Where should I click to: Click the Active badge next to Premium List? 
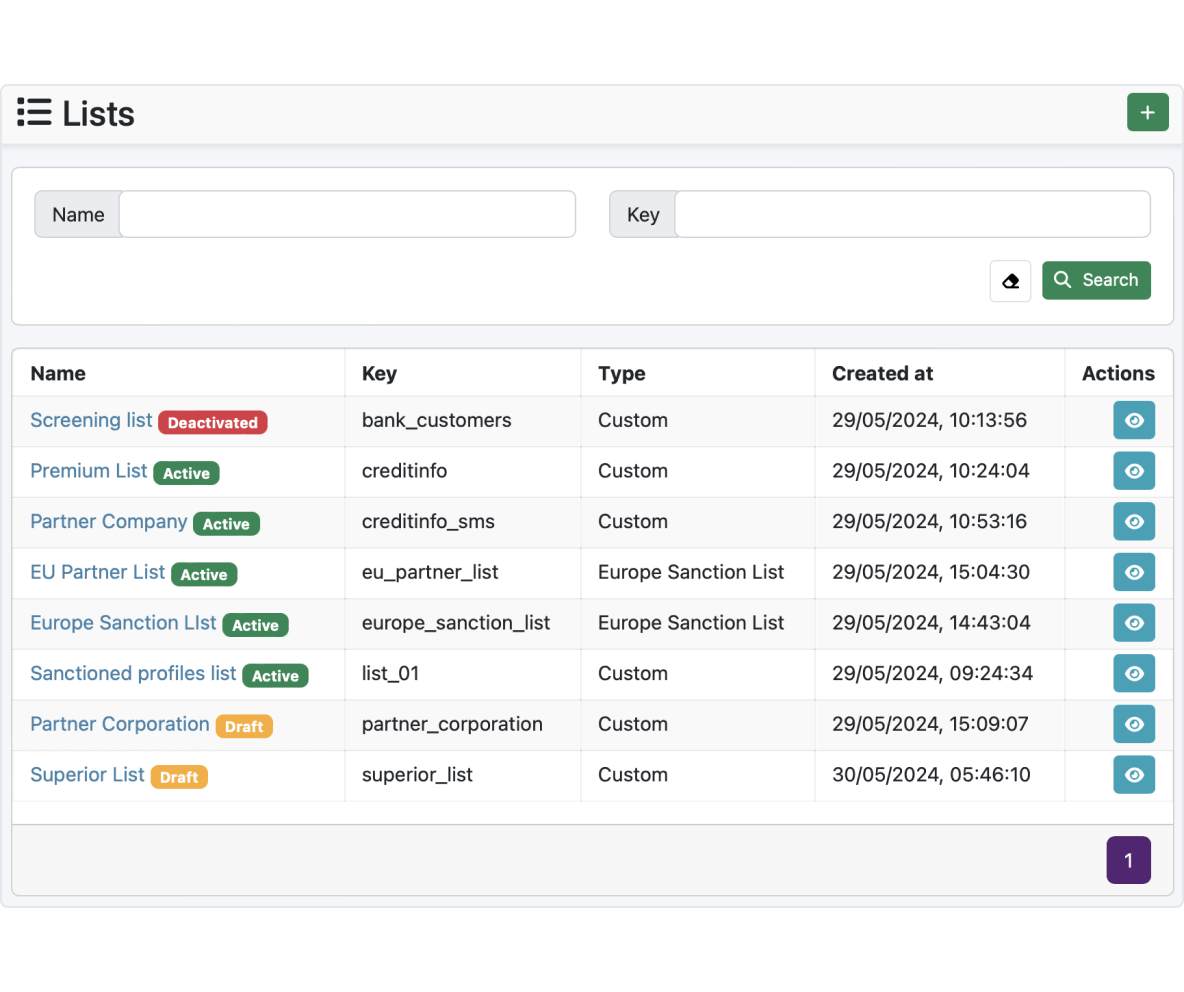187,473
